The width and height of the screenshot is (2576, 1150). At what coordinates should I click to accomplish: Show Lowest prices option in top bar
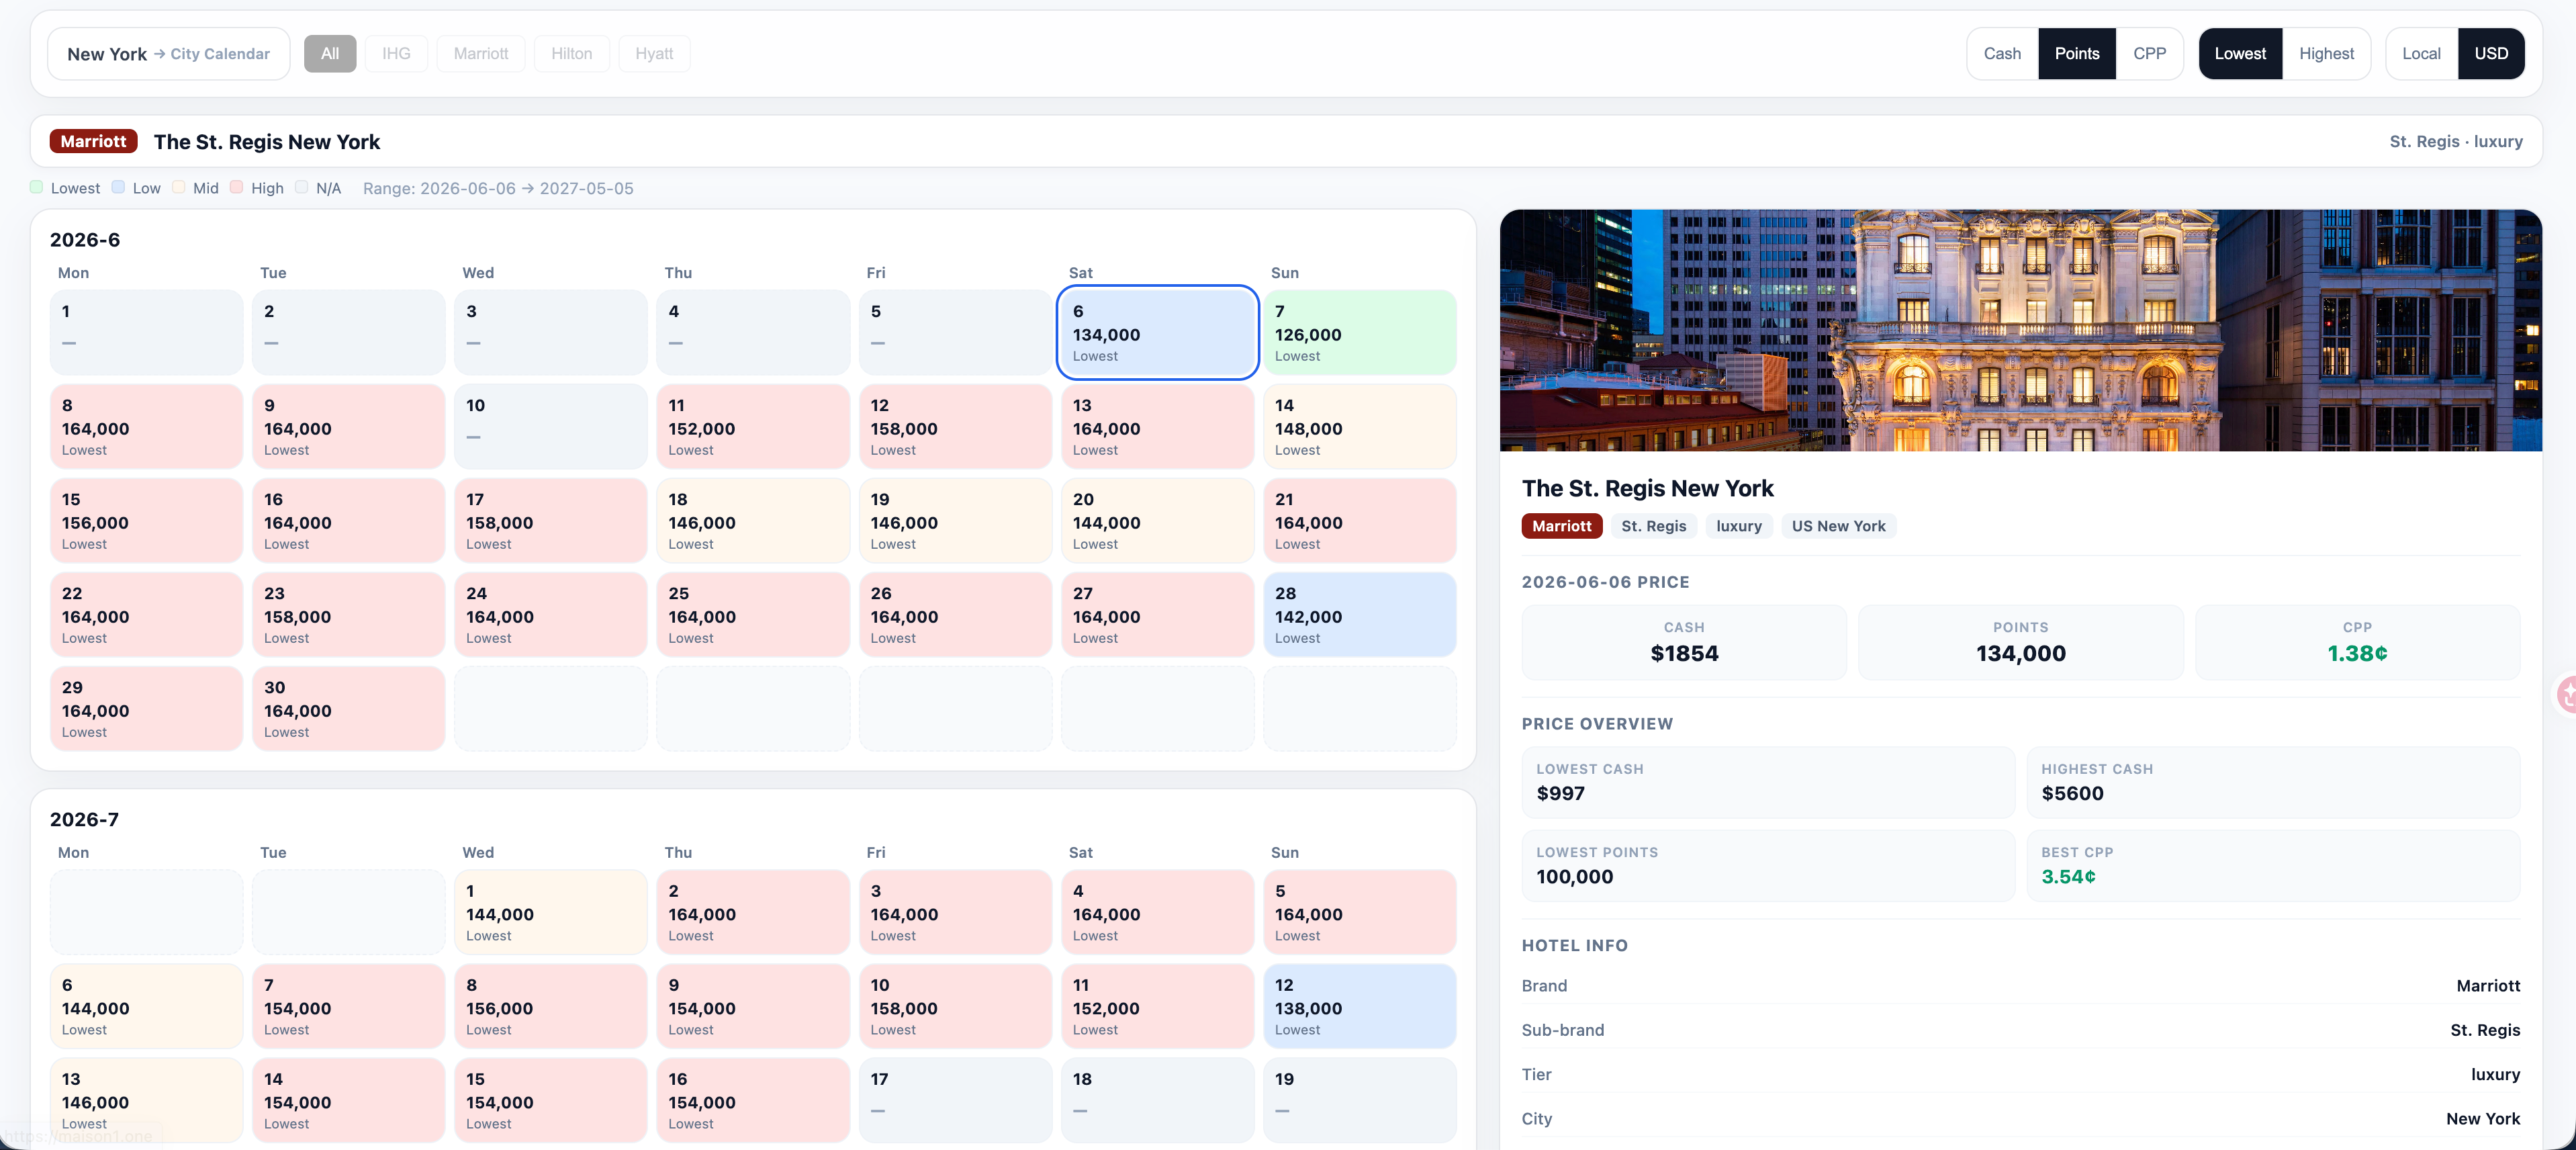pyautogui.click(x=2240, y=54)
